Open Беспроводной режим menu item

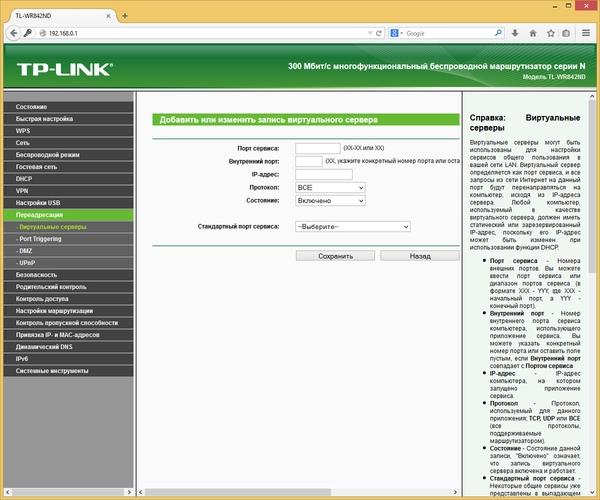coord(69,155)
